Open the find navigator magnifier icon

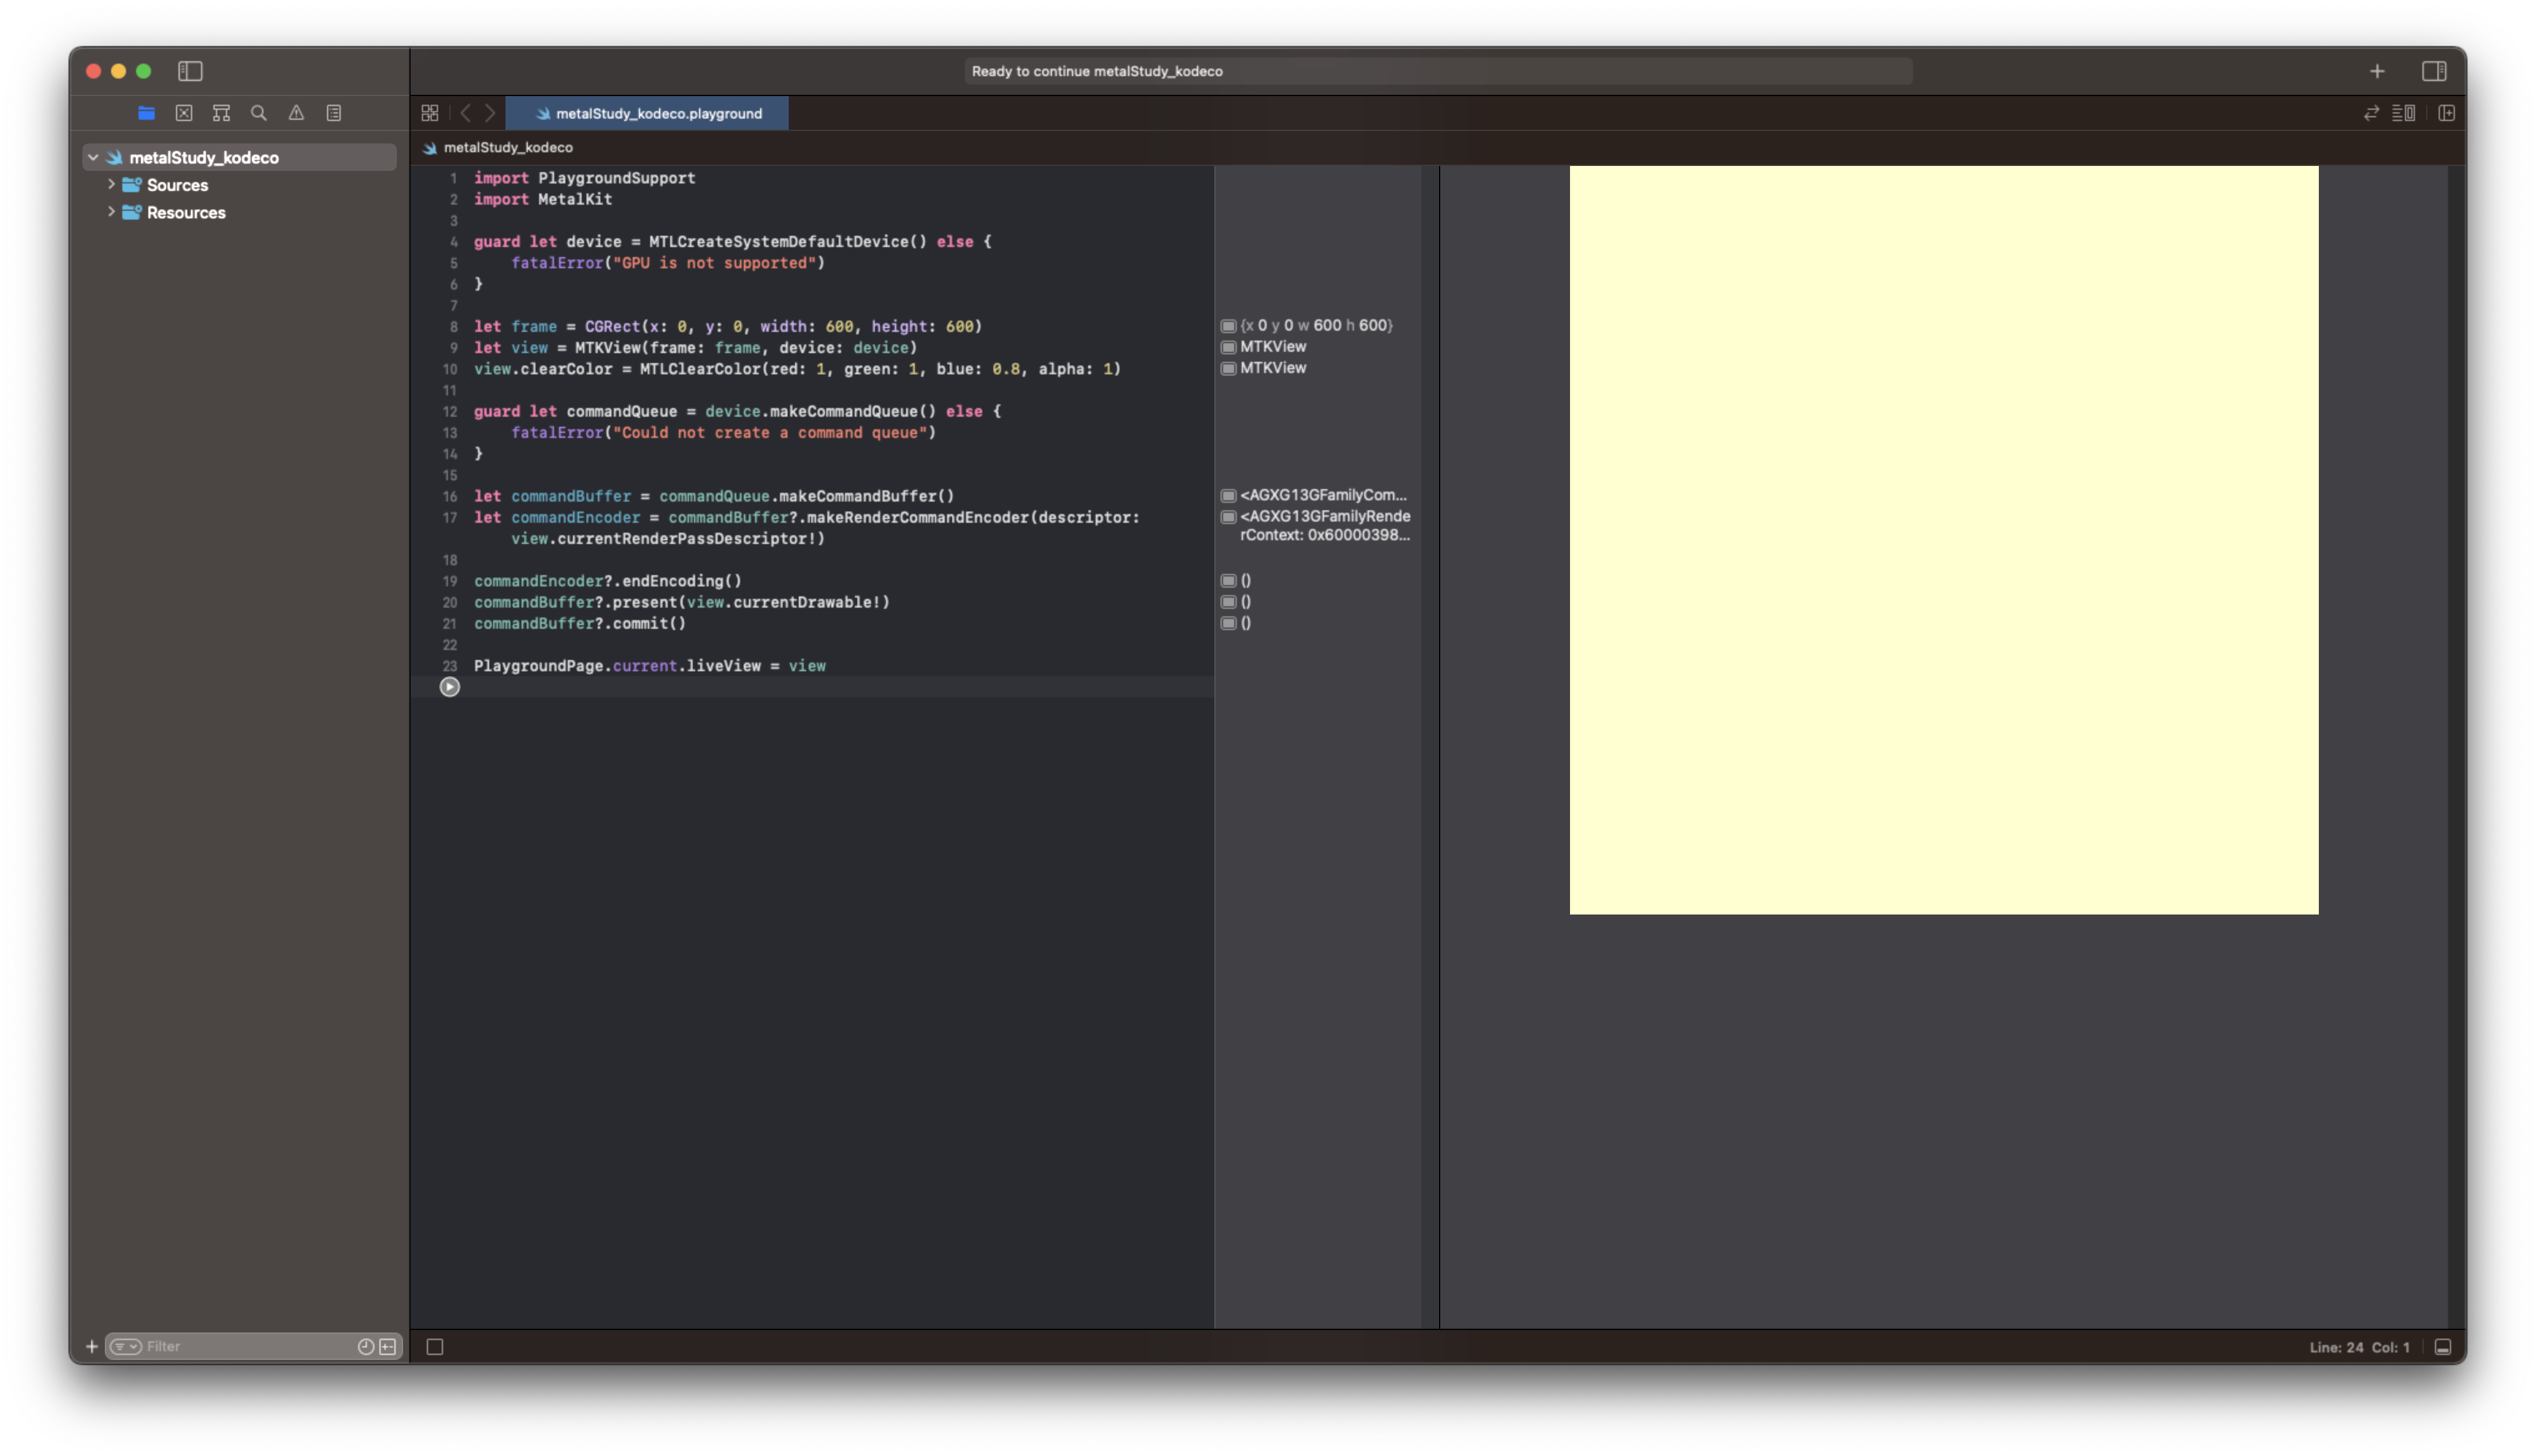259,113
